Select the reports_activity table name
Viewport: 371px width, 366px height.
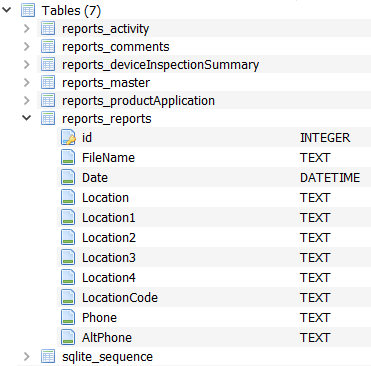[106, 29]
